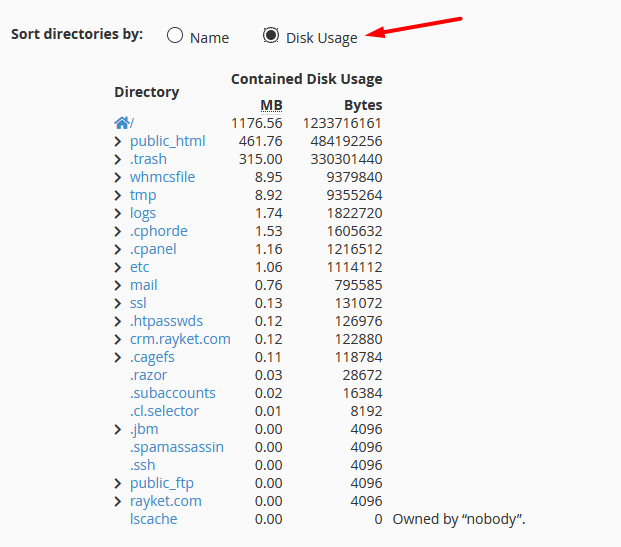
Task: Click the MB column header
Action: [x=271, y=105]
